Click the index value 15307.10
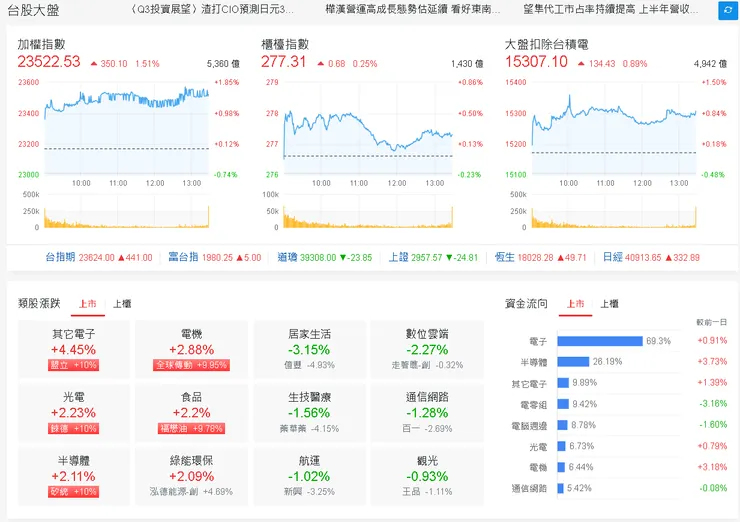The image size is (740, 522). (536, 62)
